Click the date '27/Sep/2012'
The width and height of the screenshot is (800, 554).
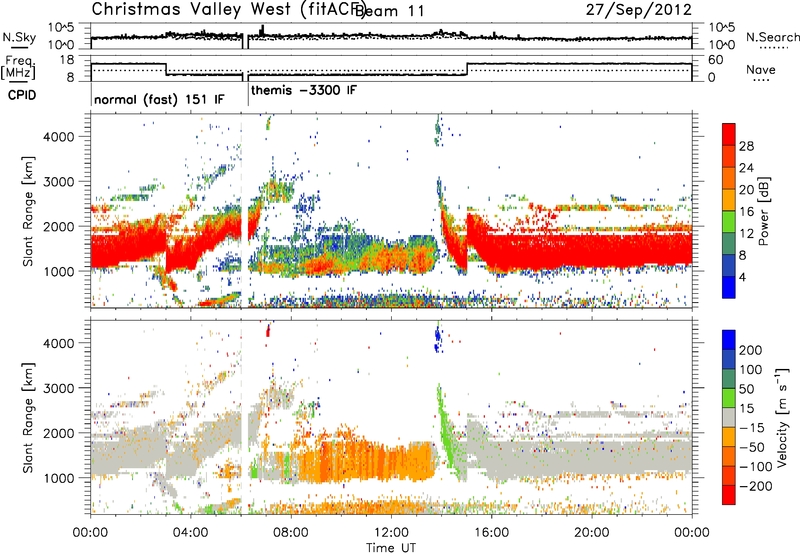(x=638, y=10)
